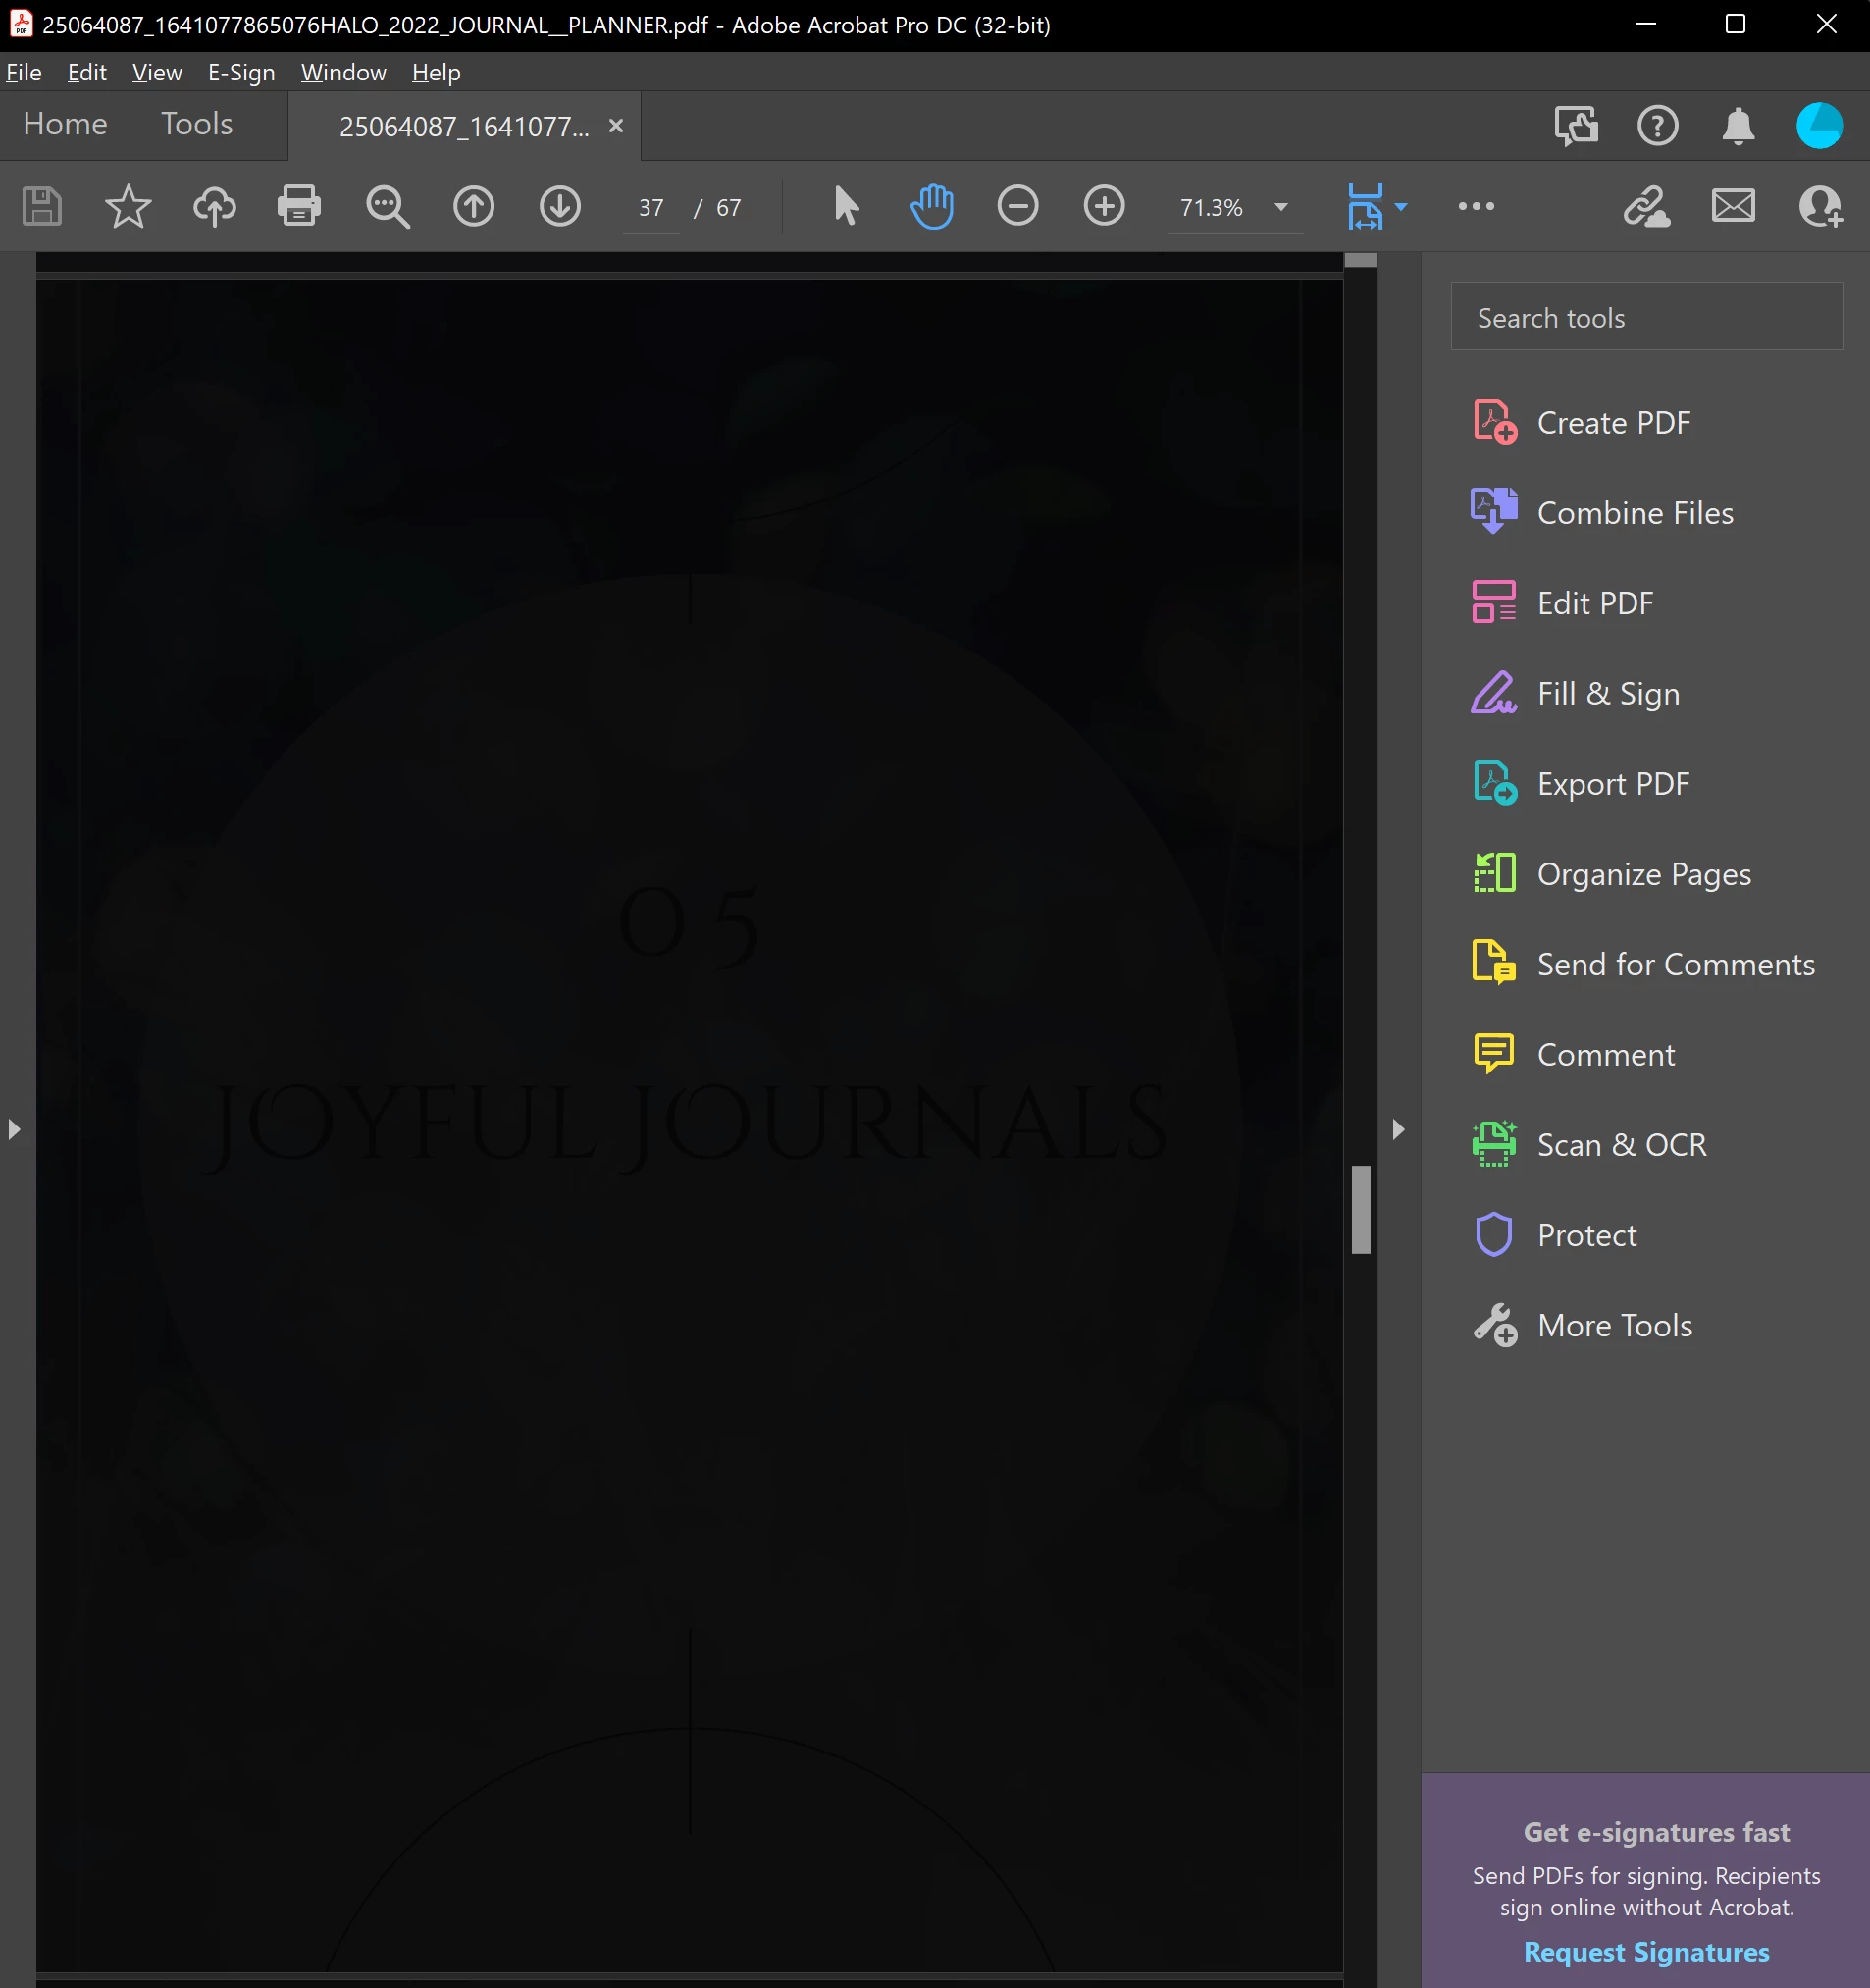1870x1988 pixels.
Task: Add the file to starred with star icon
Action: (128, 207)
